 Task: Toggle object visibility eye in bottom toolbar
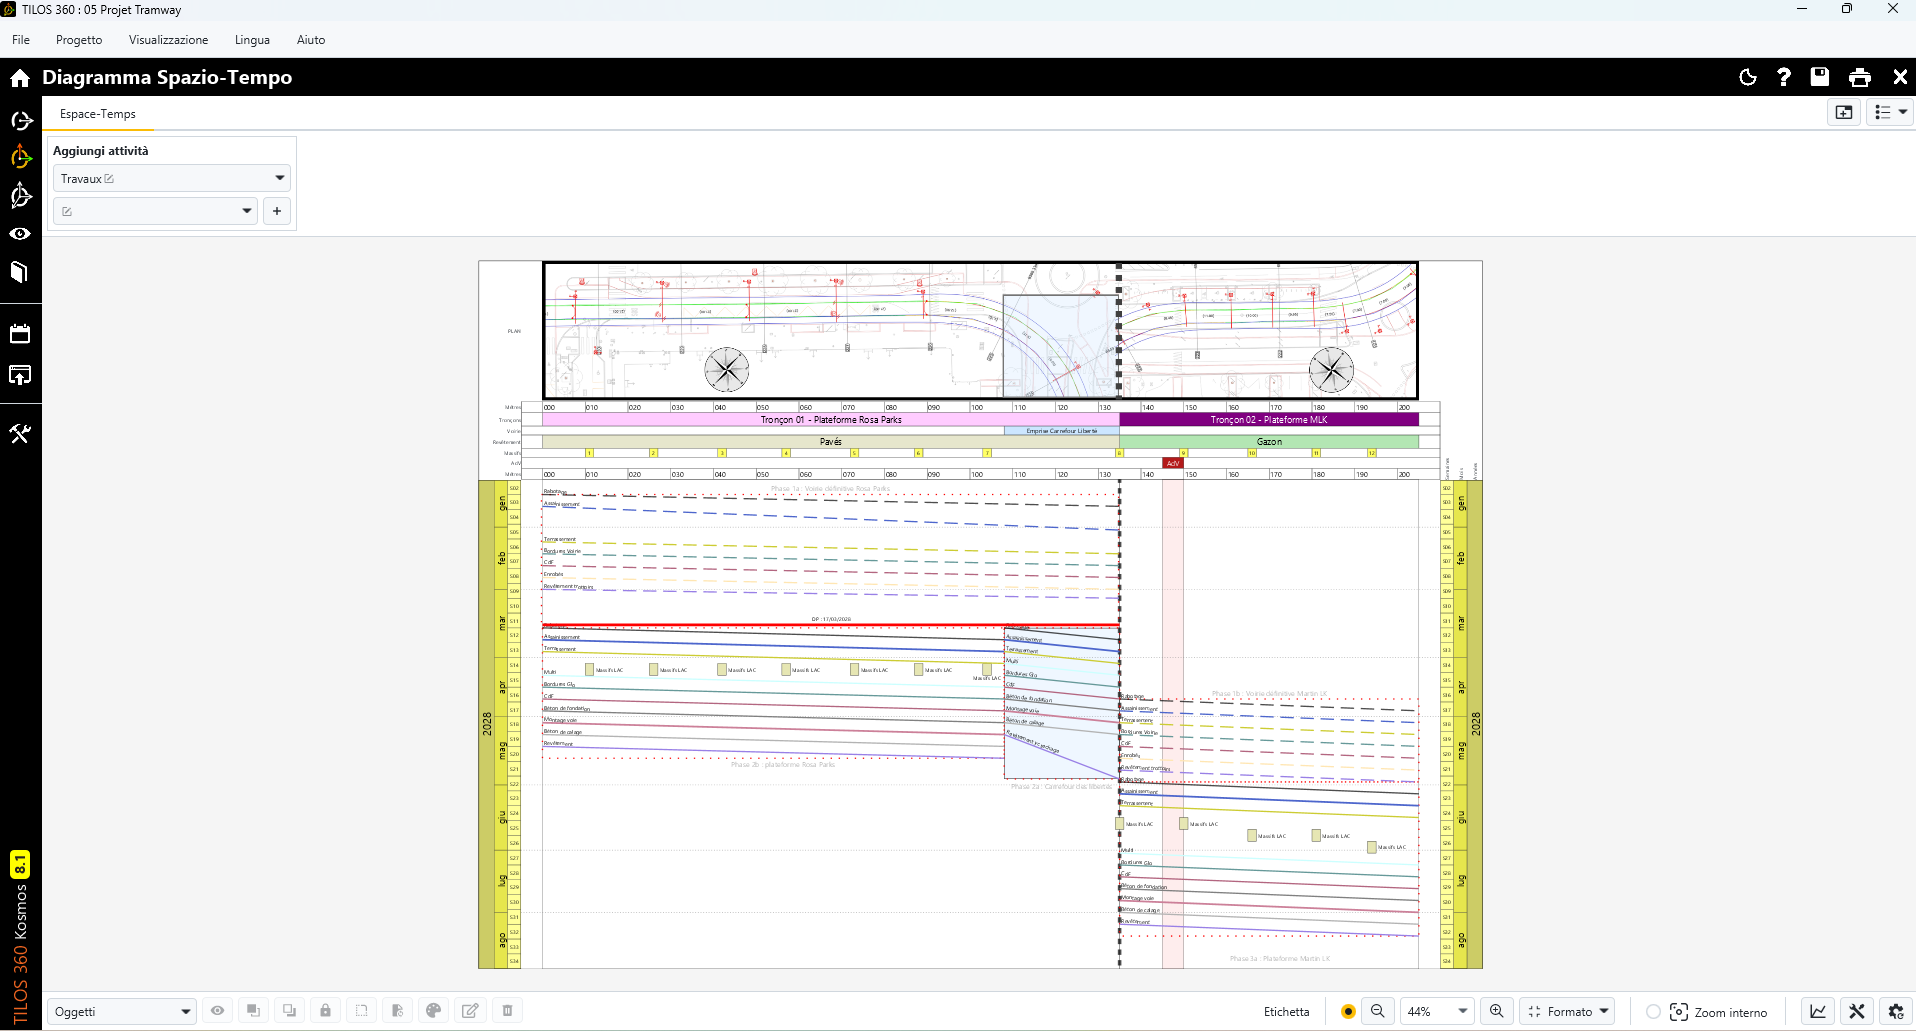point(217,1011)
